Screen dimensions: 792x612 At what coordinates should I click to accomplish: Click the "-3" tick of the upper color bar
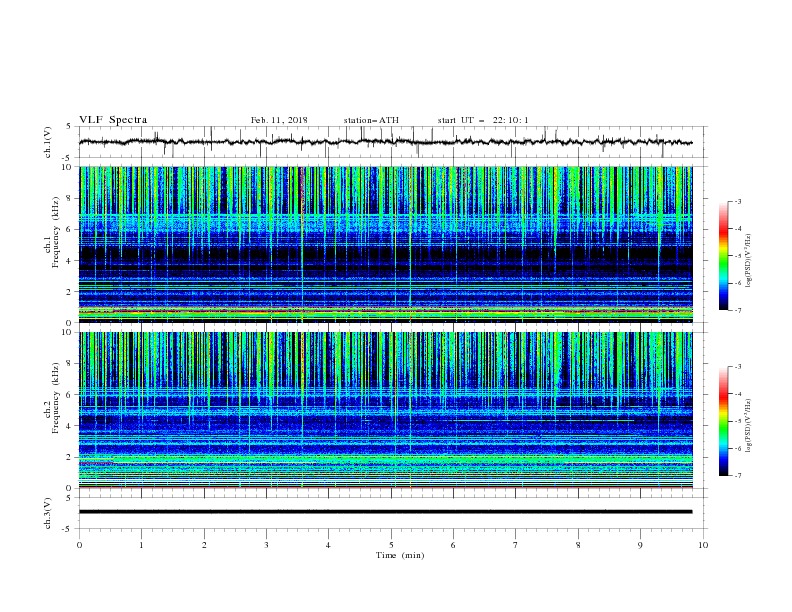click(737, 201)
